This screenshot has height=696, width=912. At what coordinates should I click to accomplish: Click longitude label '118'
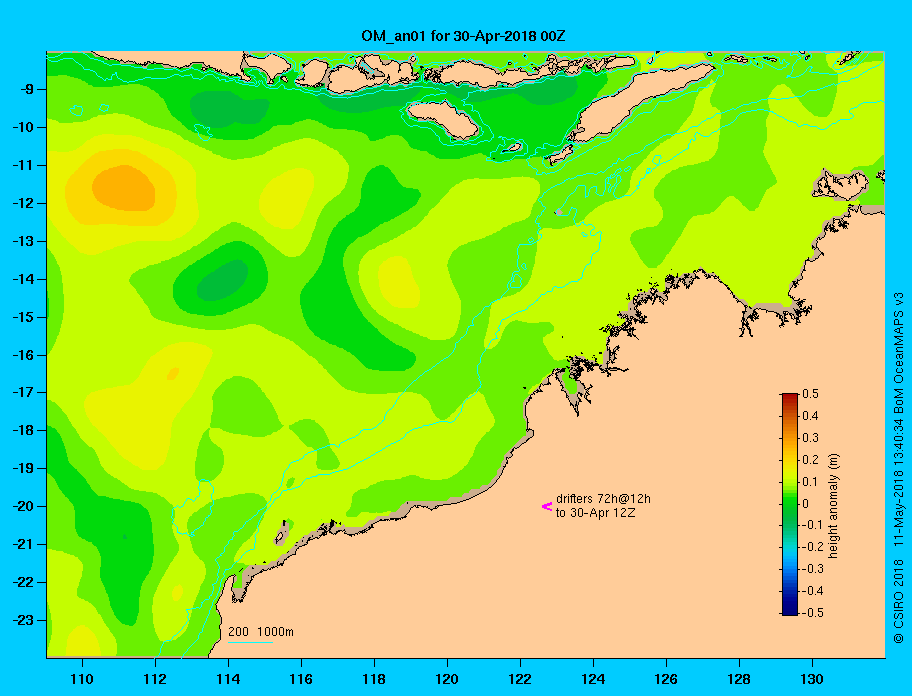tap(374, 679)
